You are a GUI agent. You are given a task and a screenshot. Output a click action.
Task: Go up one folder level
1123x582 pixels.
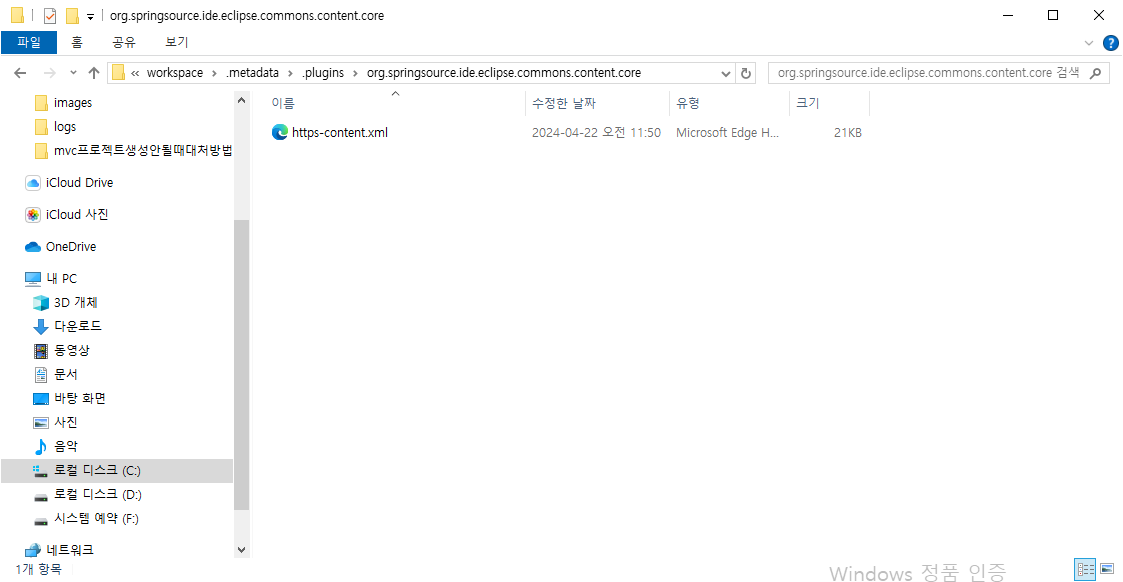[x=94, y=73]
